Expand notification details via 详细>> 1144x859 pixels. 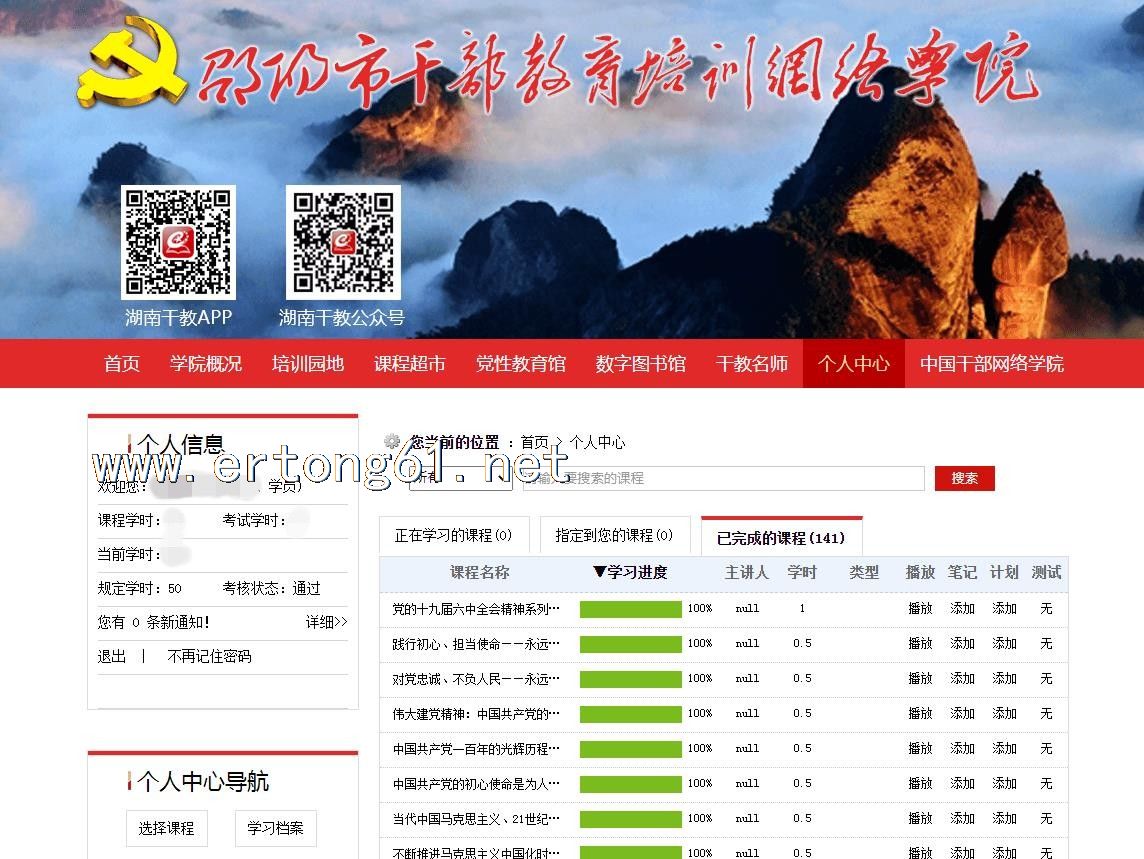tap(326, 622)
